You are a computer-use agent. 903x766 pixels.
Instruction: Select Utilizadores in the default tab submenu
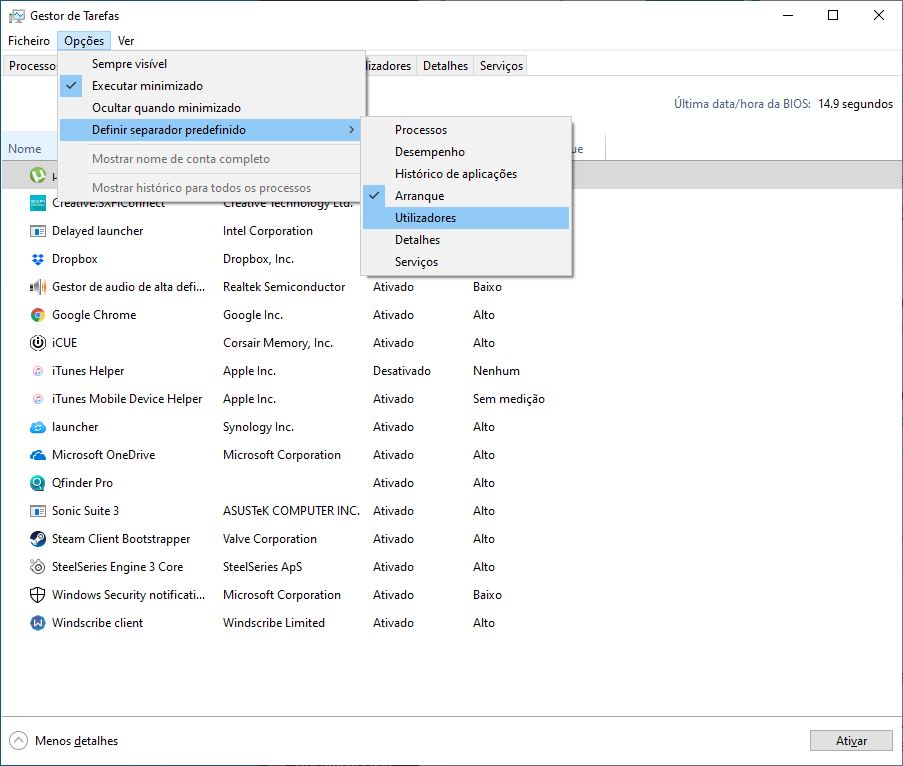[466, 218]
